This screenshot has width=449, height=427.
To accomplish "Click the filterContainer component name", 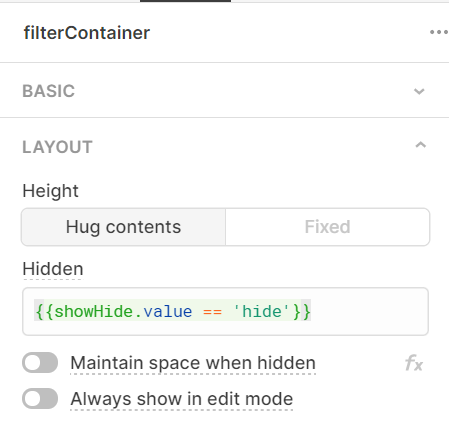I will point(87,33).
